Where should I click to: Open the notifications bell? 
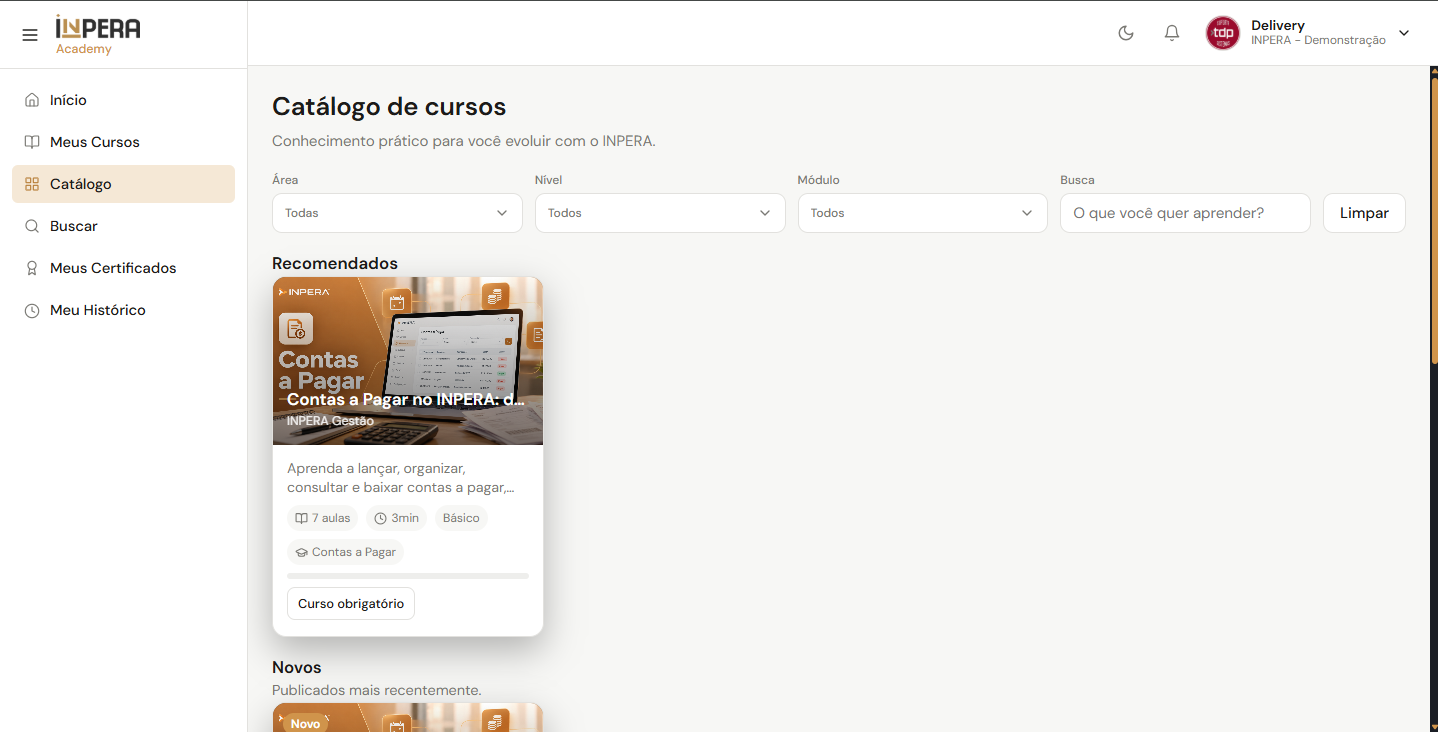pos(1172,33)
